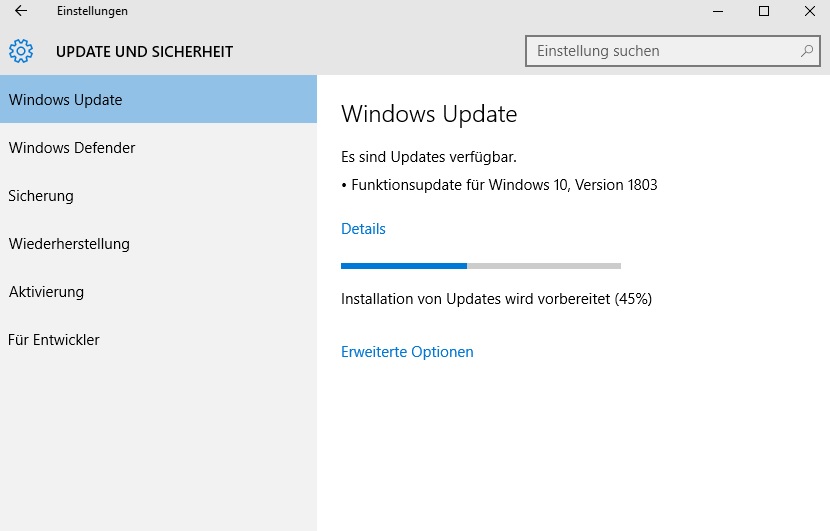Go to Wiederherstellung settings
This screenshot has width=830, height=531.
[x=158, y=244]
